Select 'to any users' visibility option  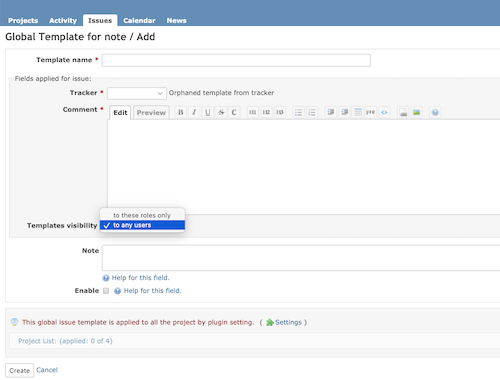tap(142, 225)
